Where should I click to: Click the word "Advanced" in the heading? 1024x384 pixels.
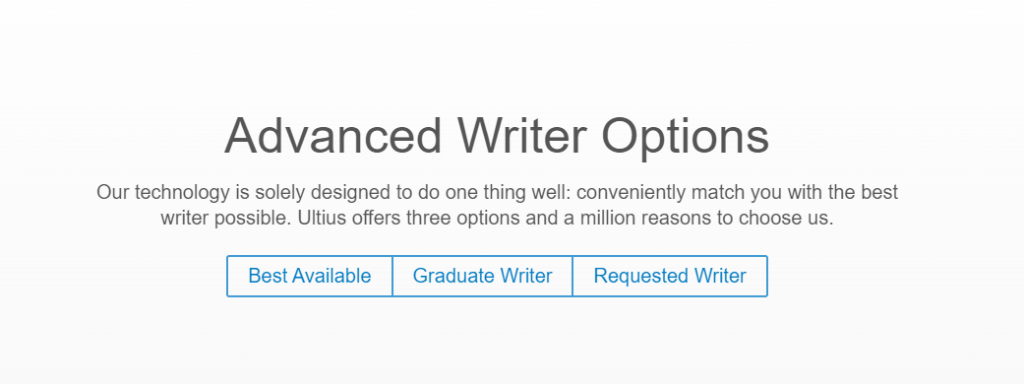tap(333, 135)
